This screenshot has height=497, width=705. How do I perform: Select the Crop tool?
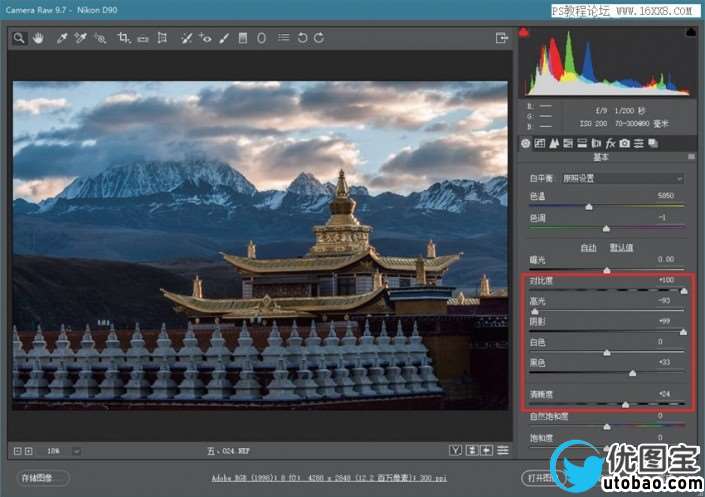[123, 38]
